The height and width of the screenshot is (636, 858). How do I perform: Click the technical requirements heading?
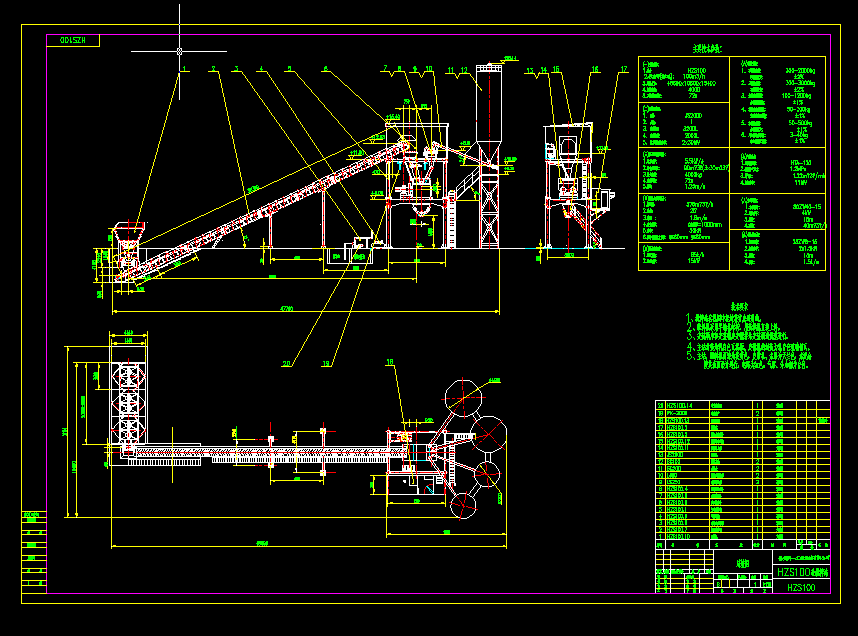click(x=739, y=307)
